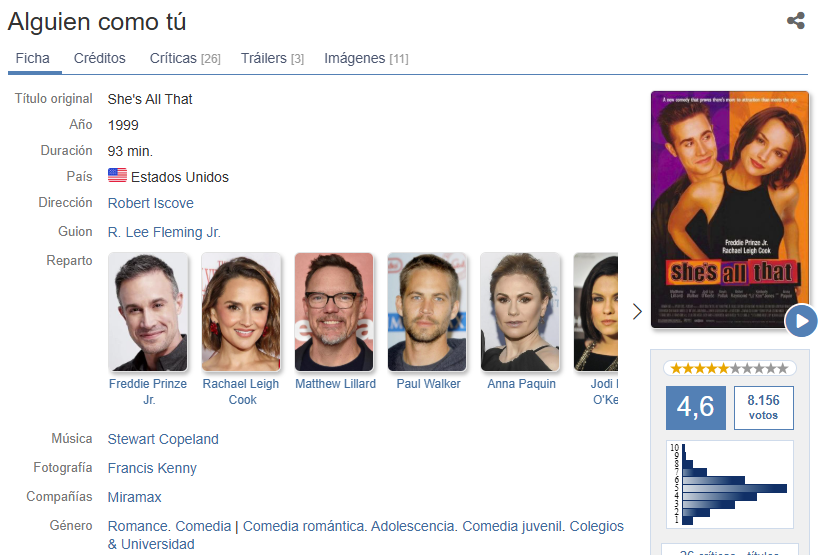
Task: Click the share icon
Action: (x=795, y=20)
